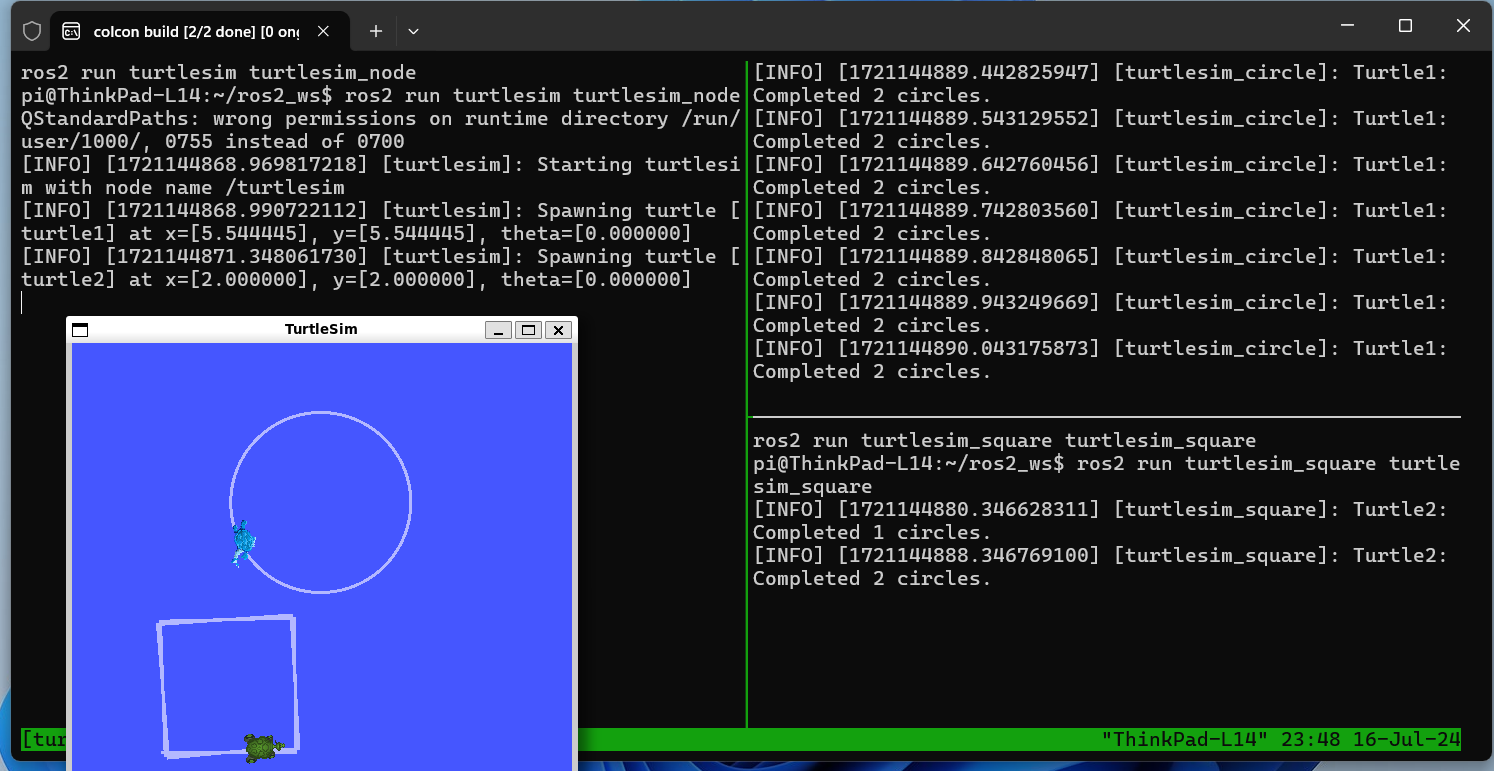Click the shield icon in the terminal title bar
The height and width of the screenshot is (771, 1494).
(32, 31)
